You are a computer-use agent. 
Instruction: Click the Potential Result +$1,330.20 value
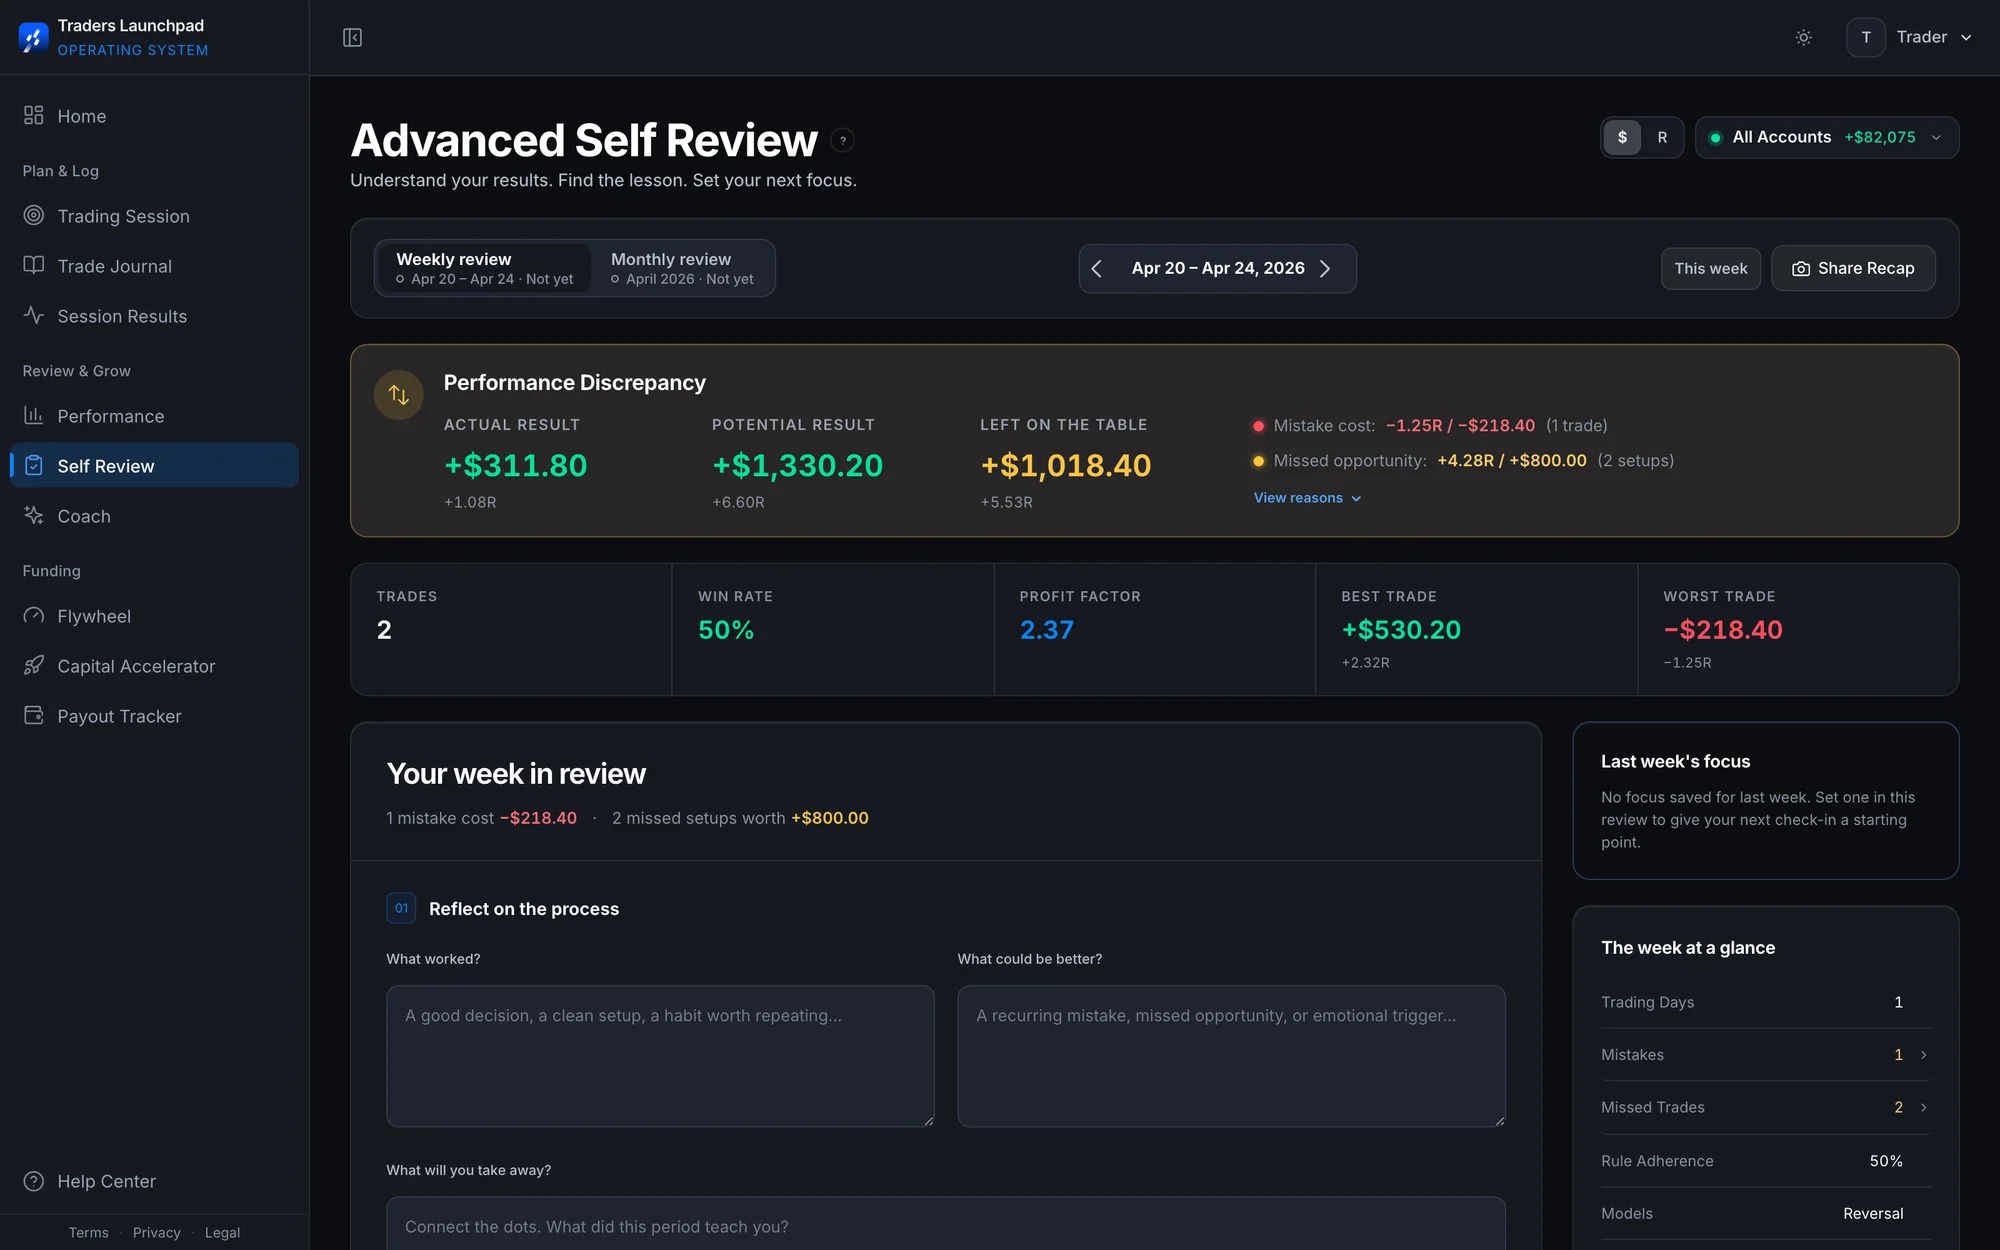point(797,465)
